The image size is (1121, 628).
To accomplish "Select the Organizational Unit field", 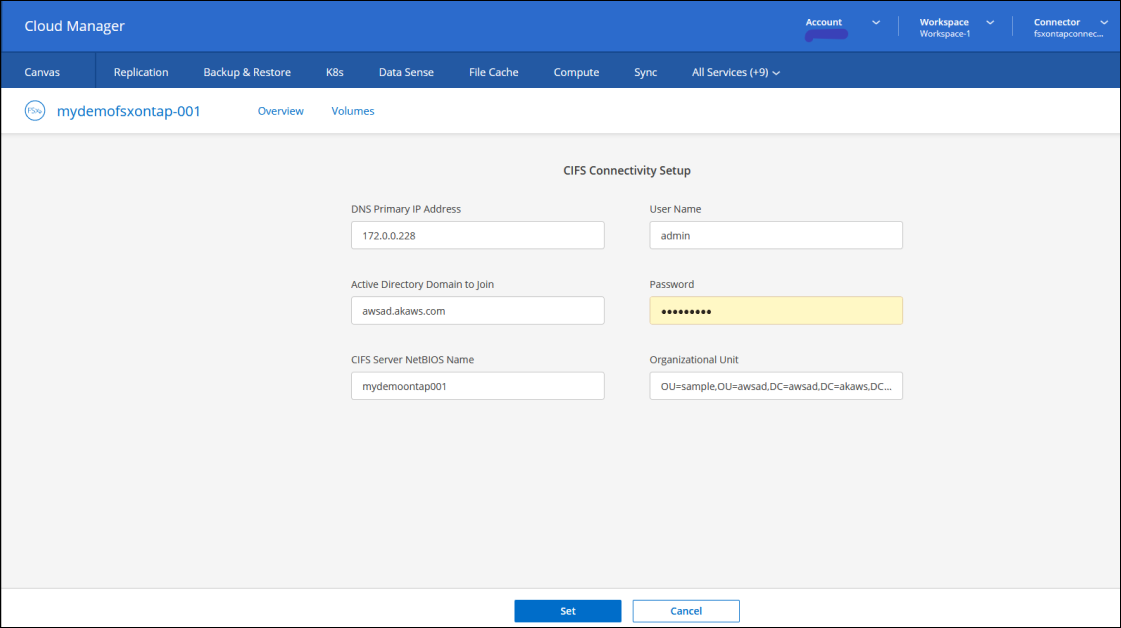I will click(x=776, y=386).
